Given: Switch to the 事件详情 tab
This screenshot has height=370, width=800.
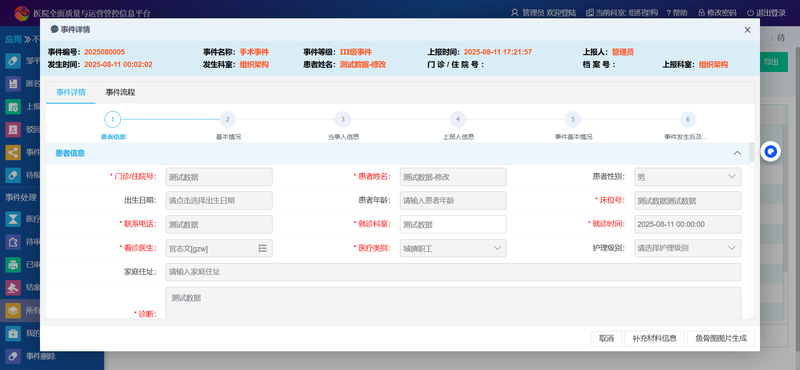Looking at the screenshot, I should (x=71, y=92).
